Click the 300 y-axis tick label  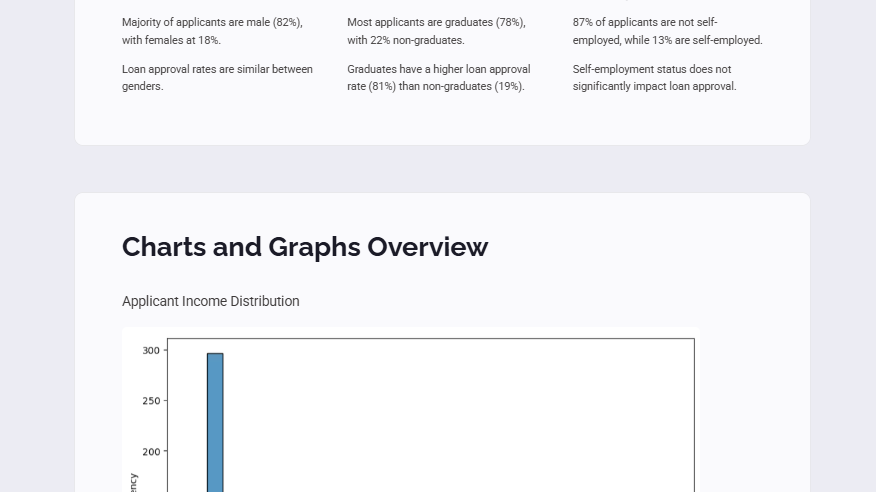click(x=151, y=350)
